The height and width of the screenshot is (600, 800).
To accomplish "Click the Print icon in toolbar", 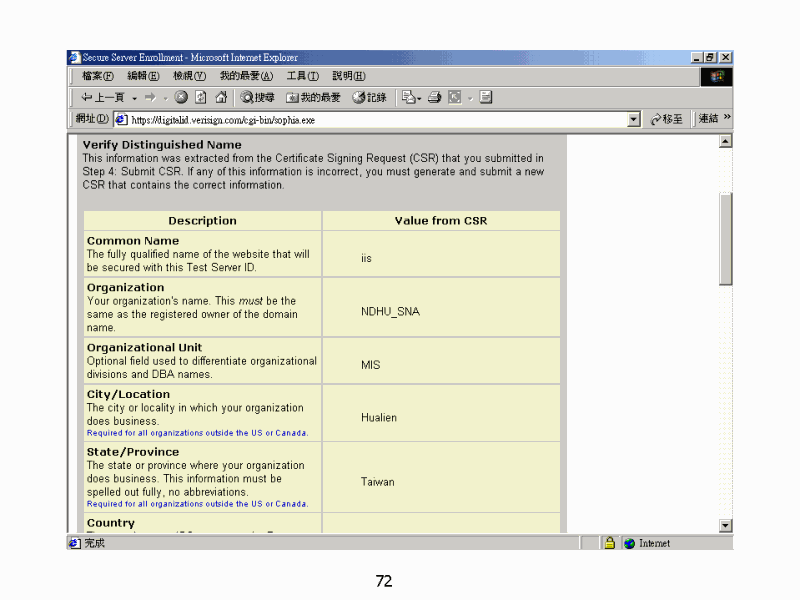I will pos(435,97).
